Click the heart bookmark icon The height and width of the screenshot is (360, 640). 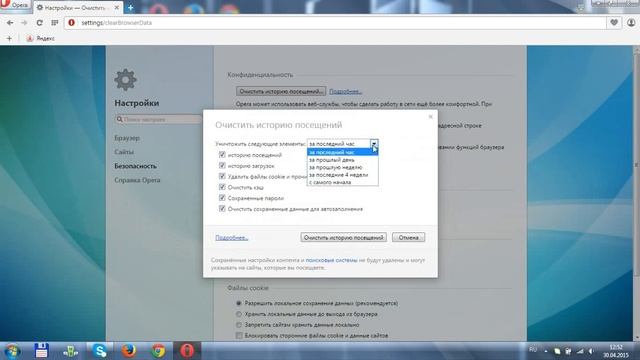[614, 23]
